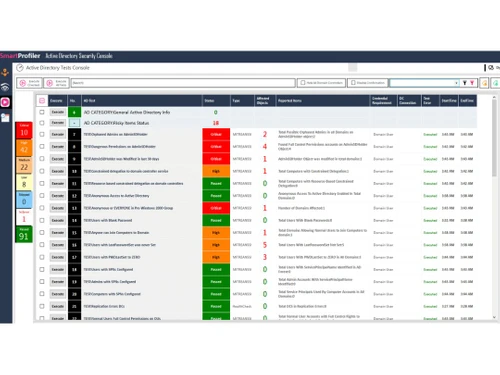Click Execute on test row 12

pos(58,196)
